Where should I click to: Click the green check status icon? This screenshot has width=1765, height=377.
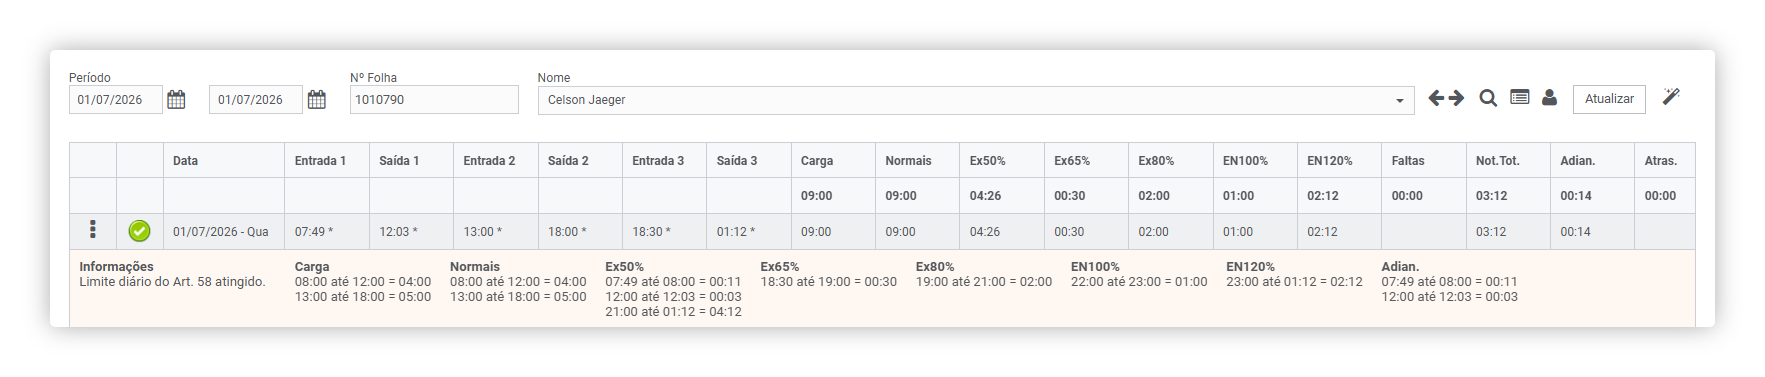point(140,231)
